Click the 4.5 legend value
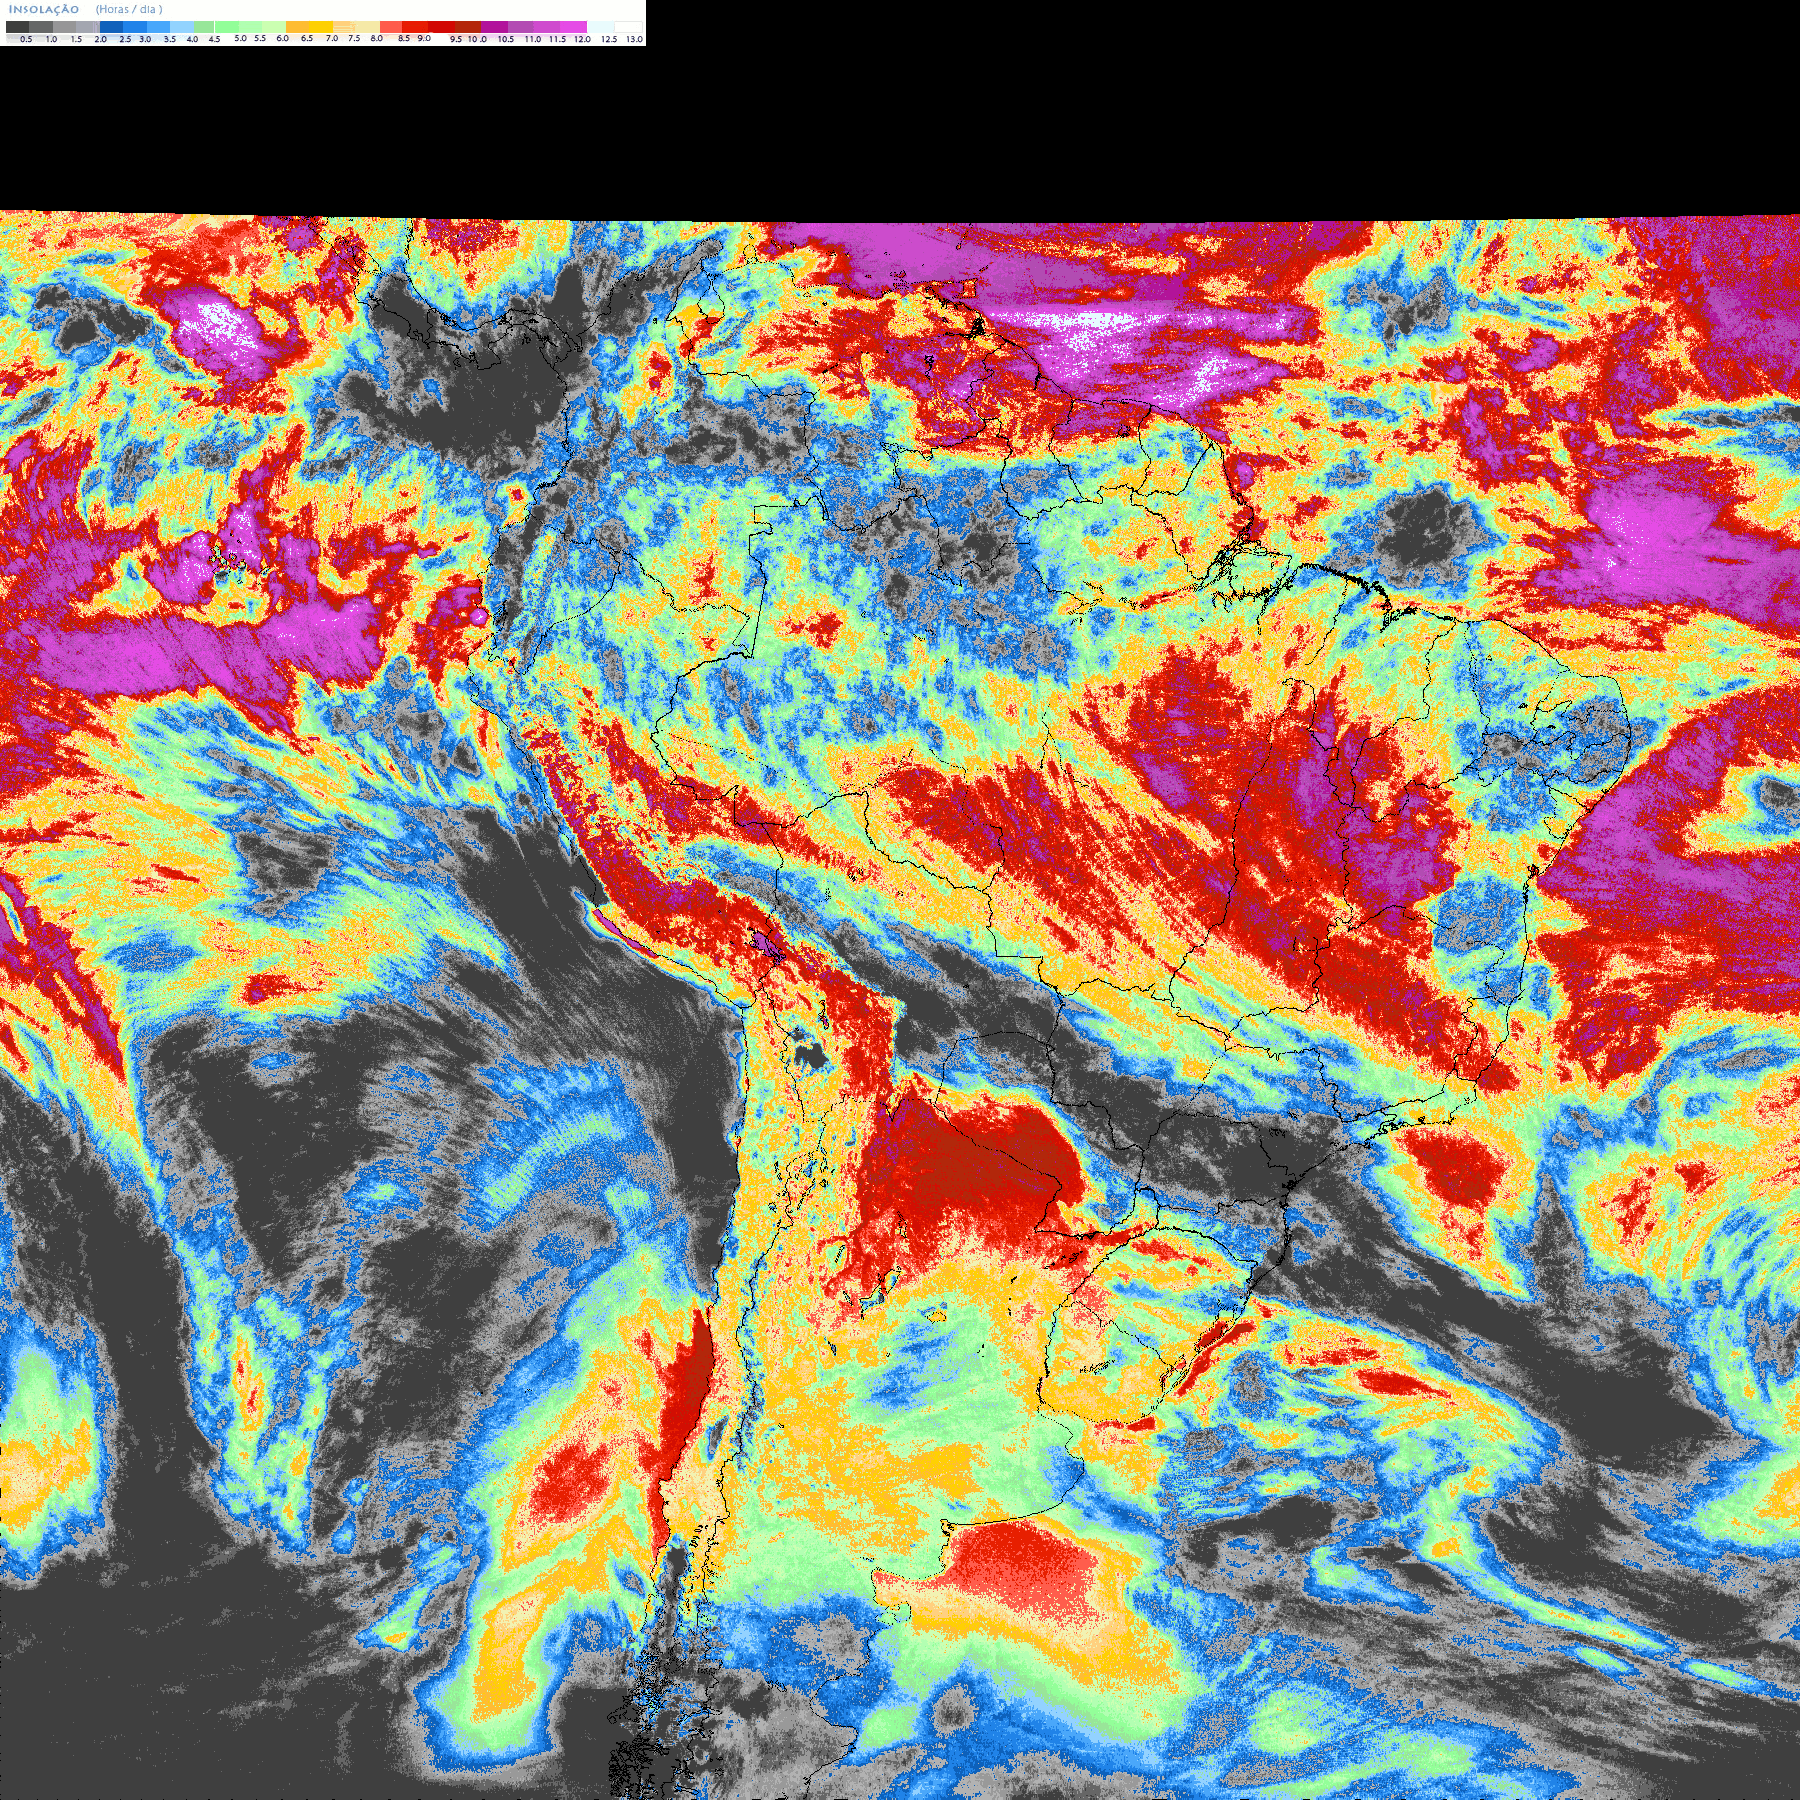Viewport: 1800px width, 1800px height. pos(214,39)
